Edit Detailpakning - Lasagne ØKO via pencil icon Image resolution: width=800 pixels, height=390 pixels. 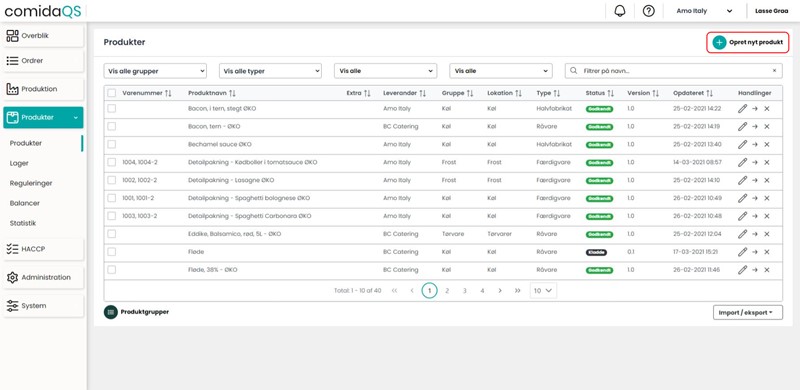(x=742, y=180)
